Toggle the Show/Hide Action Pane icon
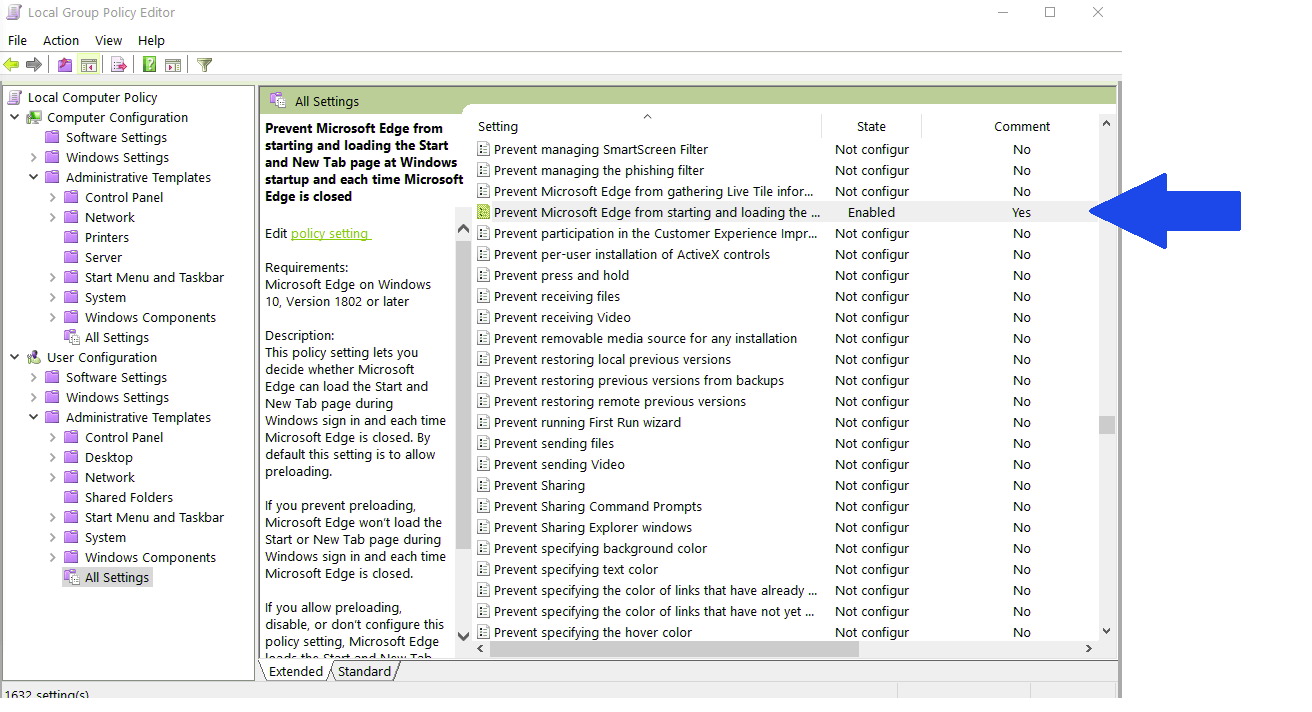1312x712 pixels. point(173,65)
